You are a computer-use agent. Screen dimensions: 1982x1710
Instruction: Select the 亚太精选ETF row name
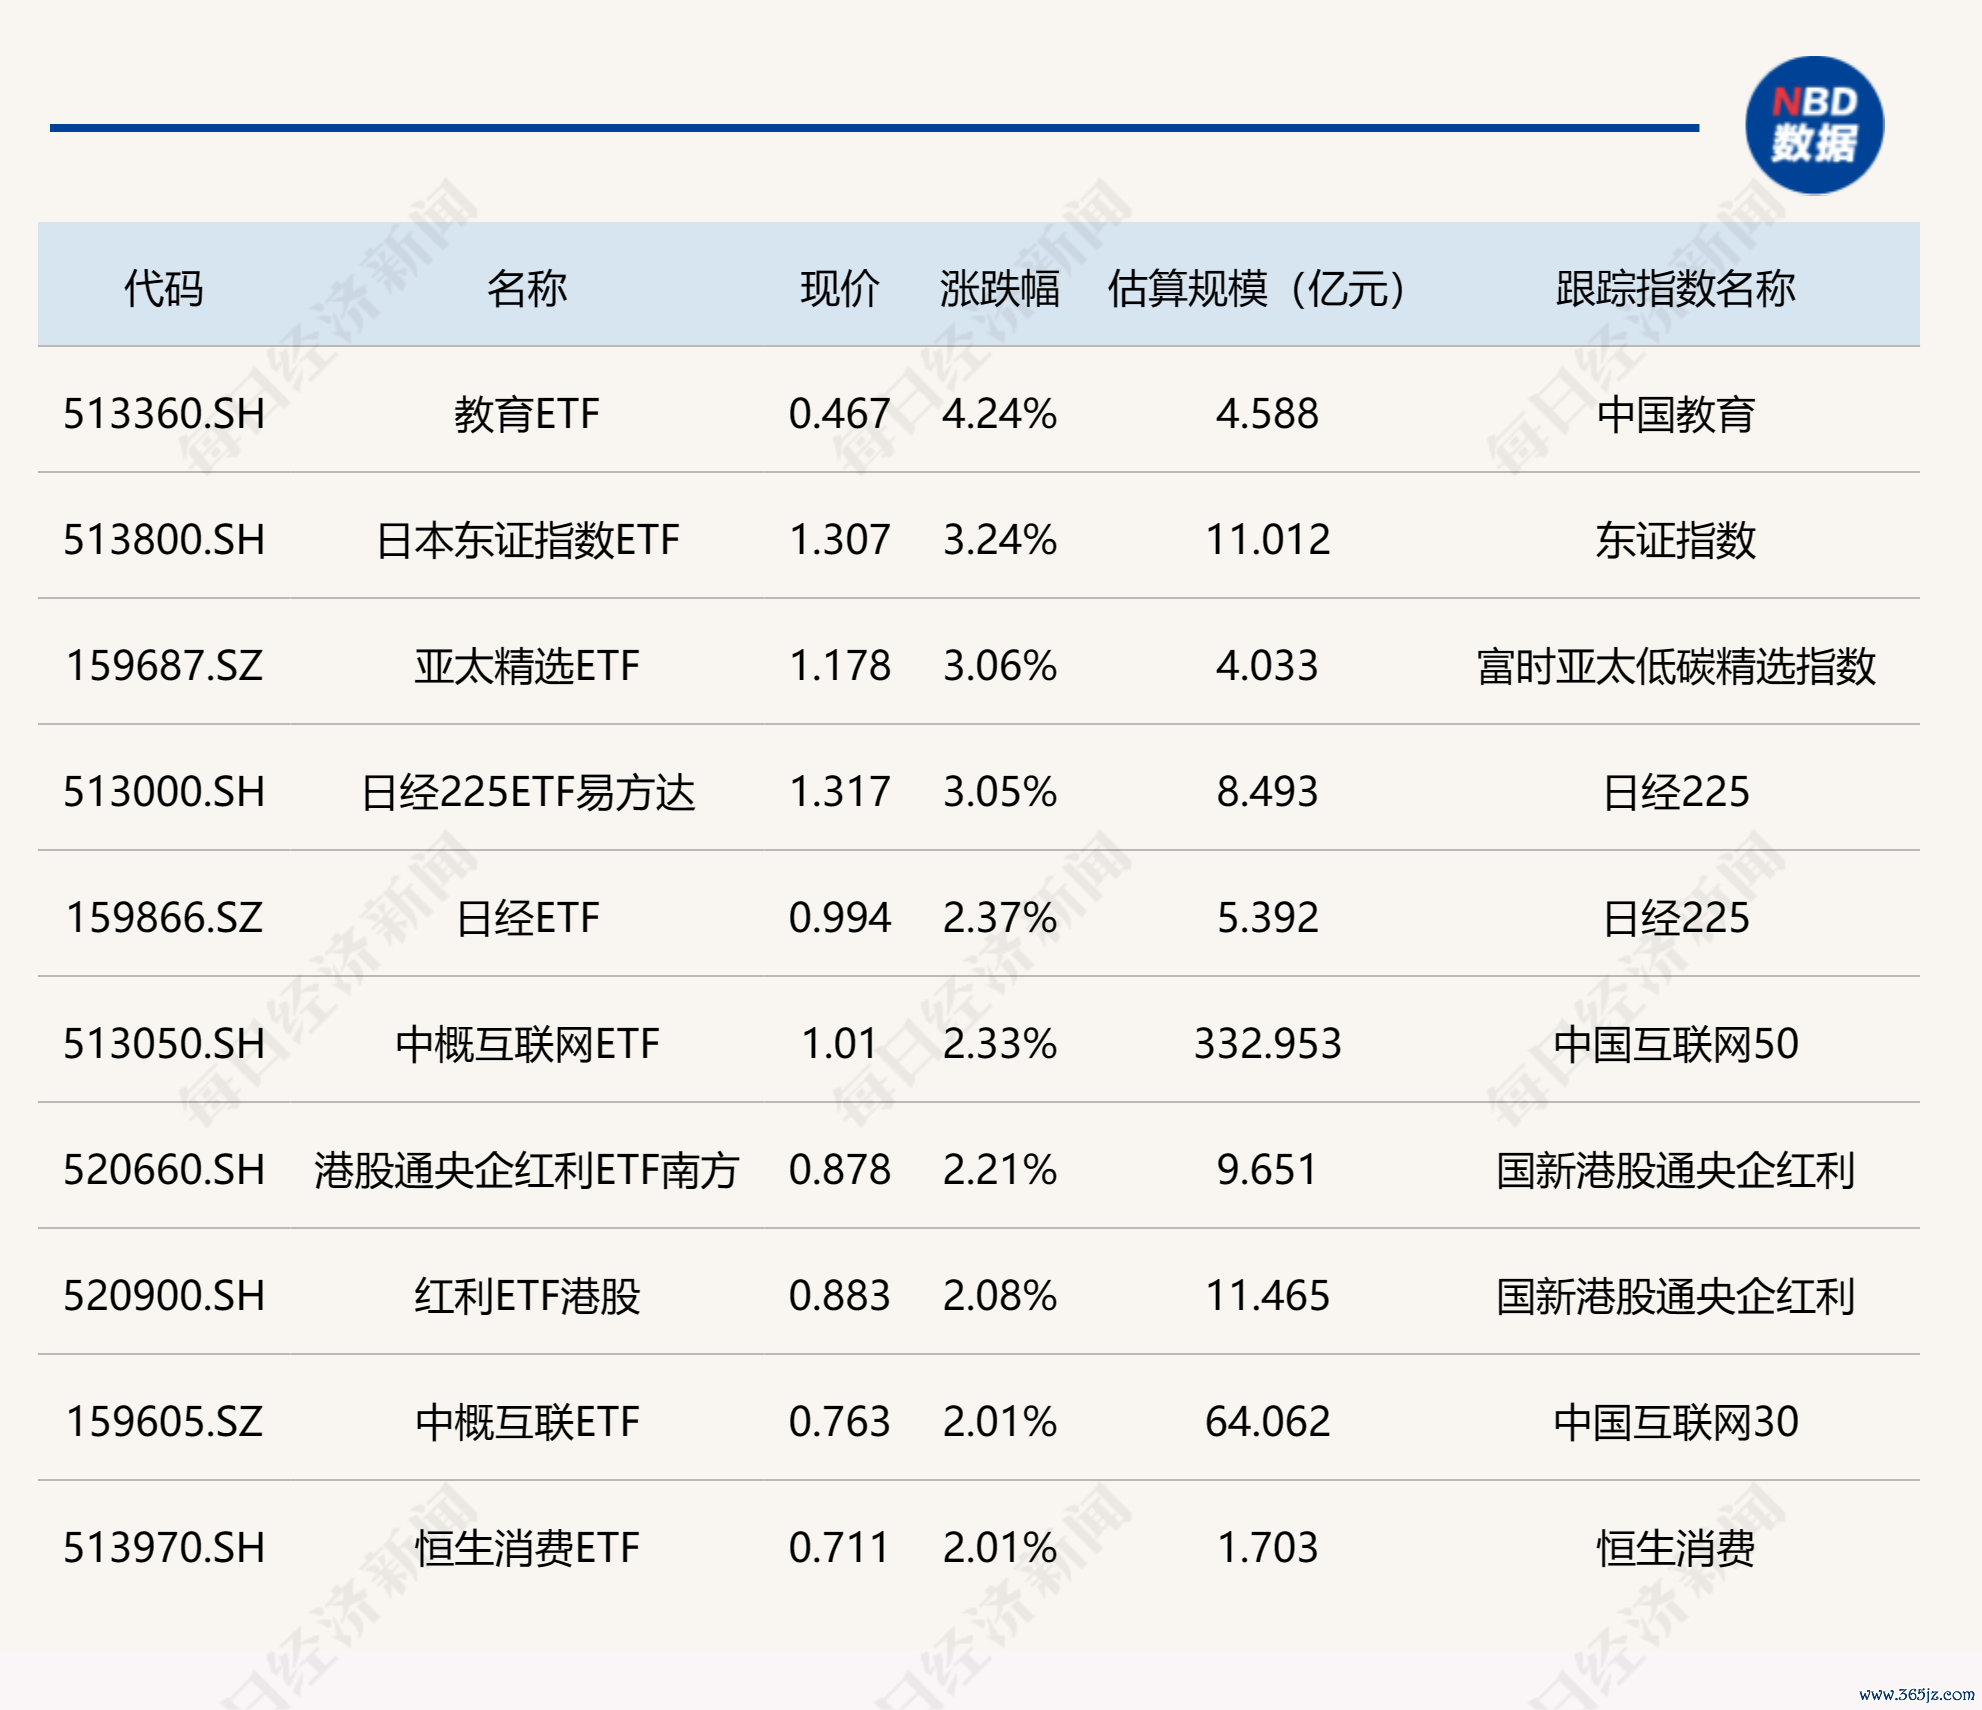point(527,666)
